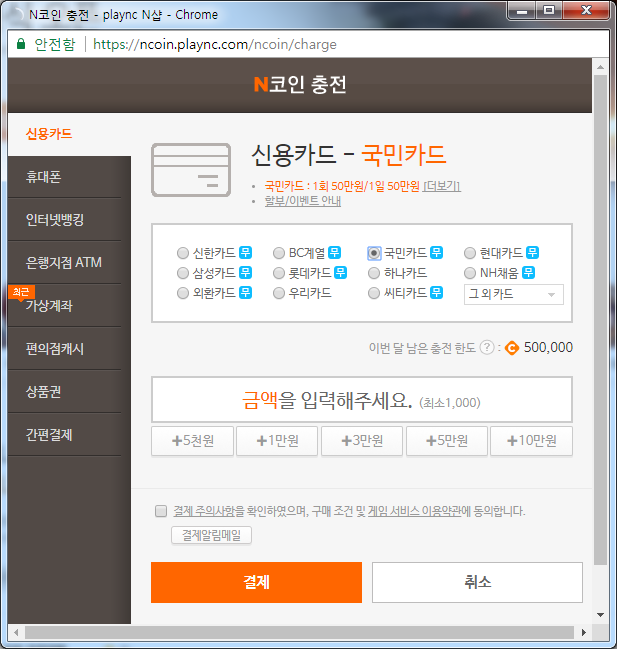The width and height of the screenshot is (617, 649).
Task: Click the orange N coin icon
Action: click(511, 348)
